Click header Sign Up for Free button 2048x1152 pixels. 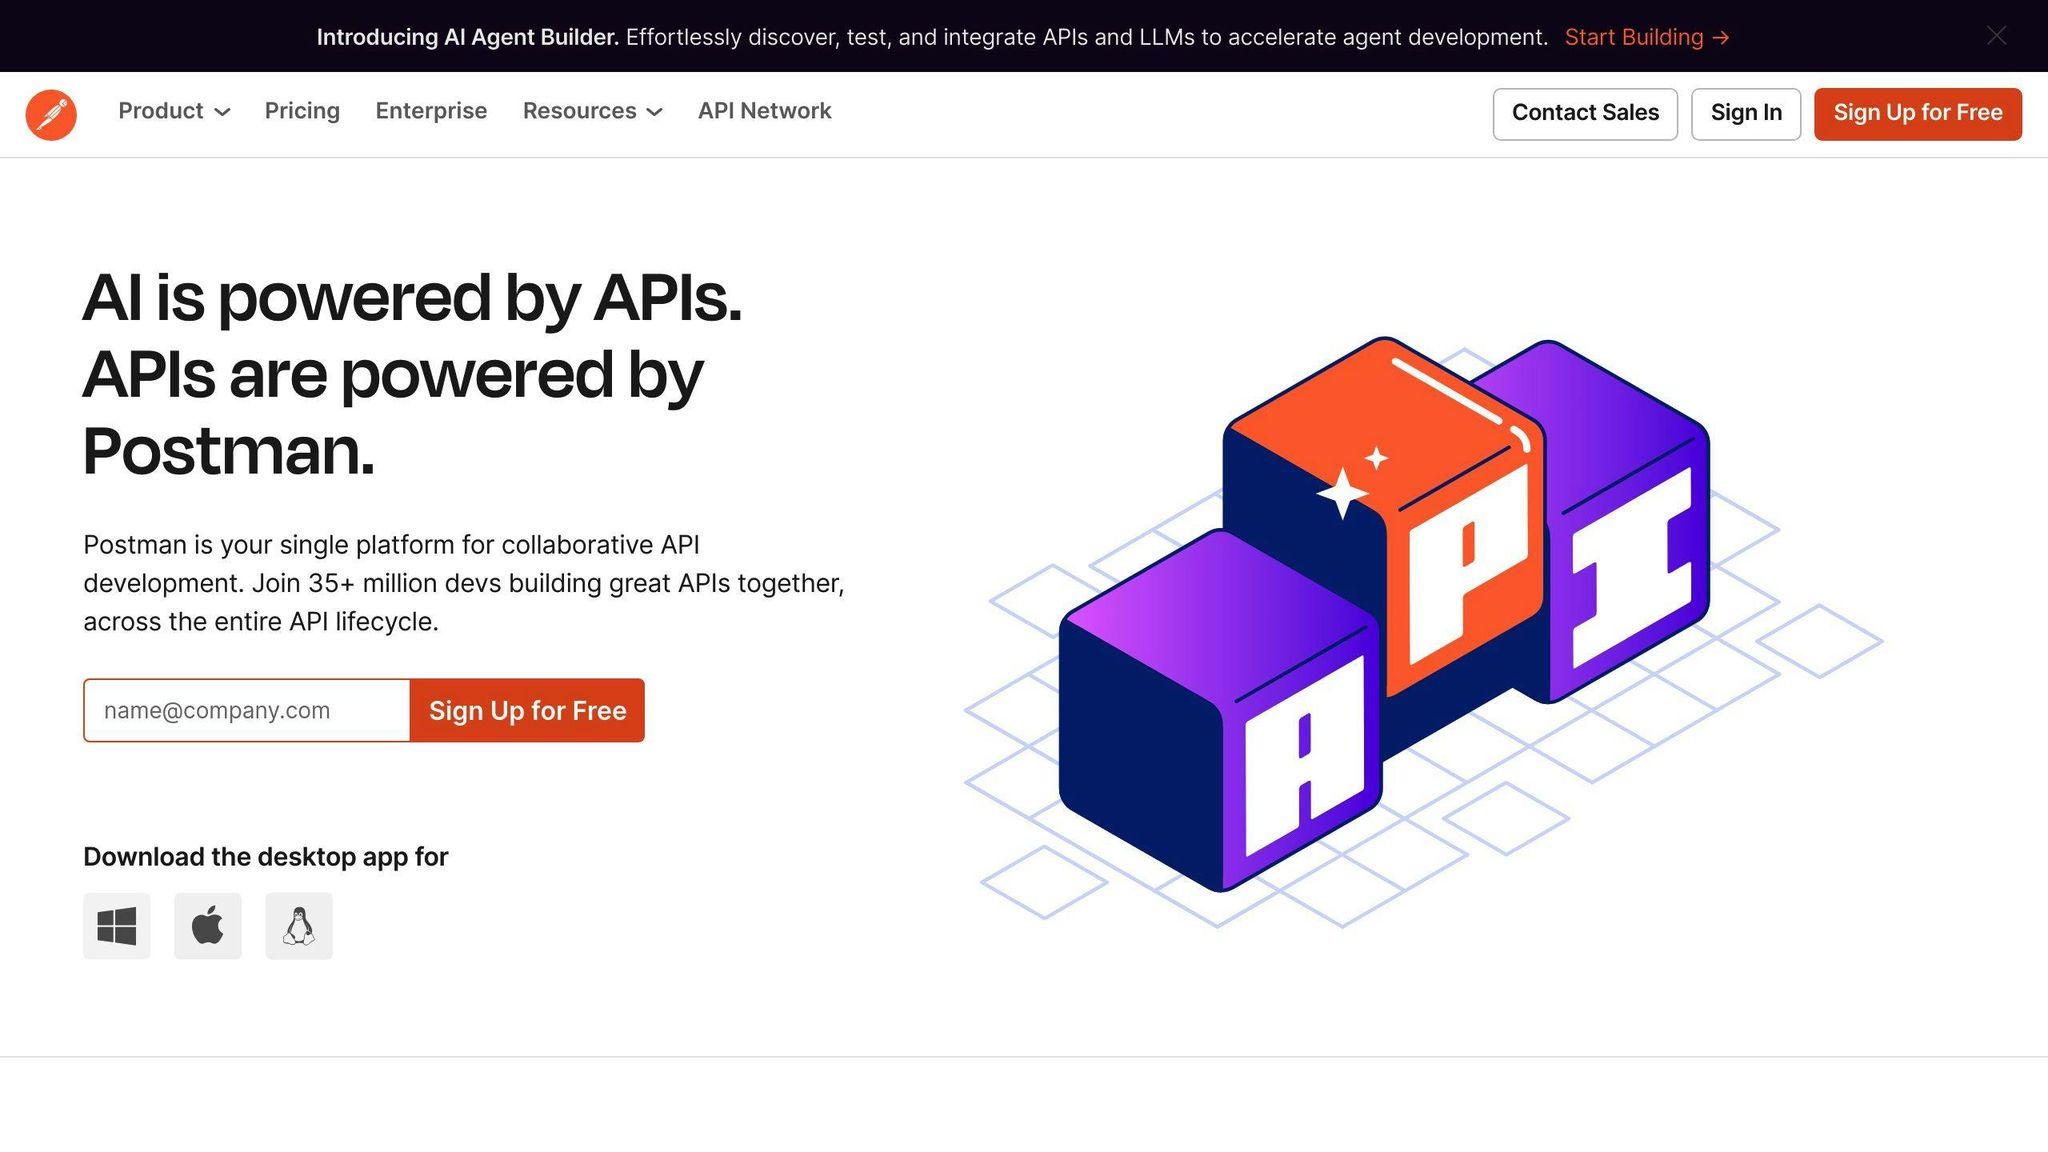pyautogui.click(x=1917, y=113)
